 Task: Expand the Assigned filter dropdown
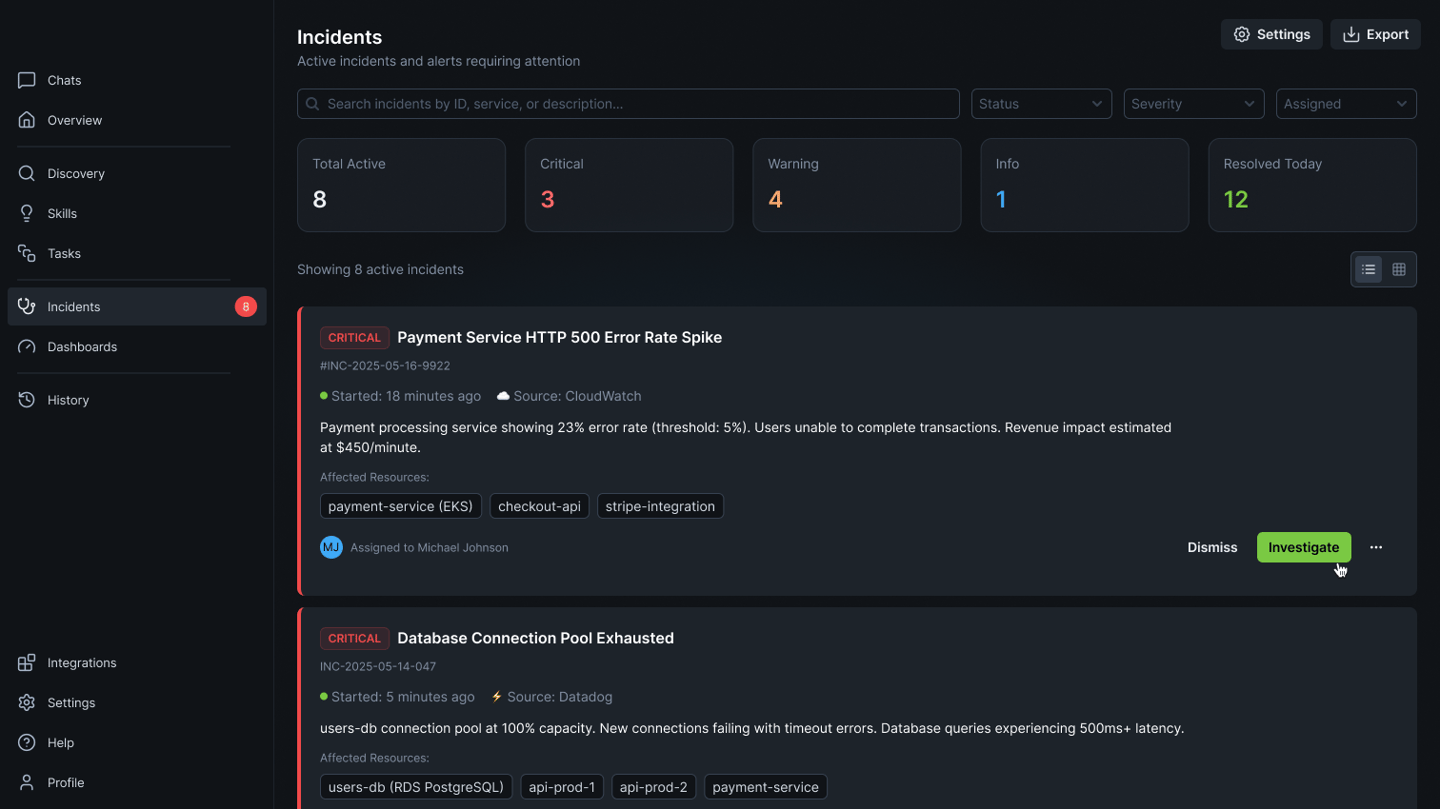click(x=1345, y=104)
